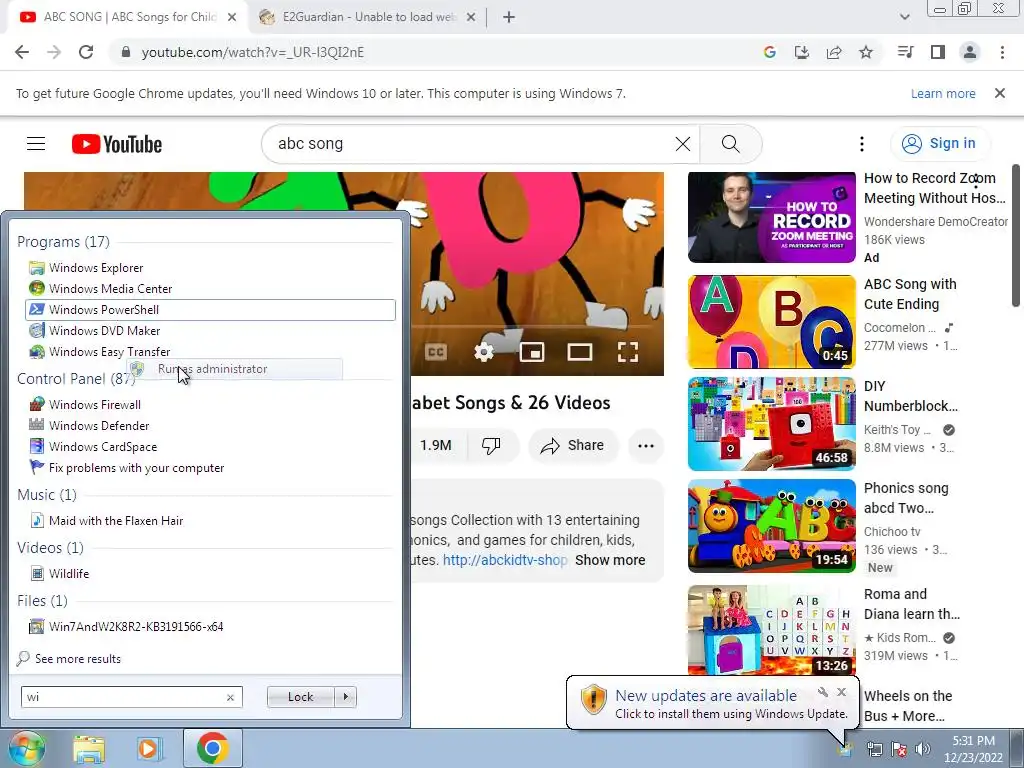Expand description with Show more
The image size is (1024, 768).
[x=610, y=560]
